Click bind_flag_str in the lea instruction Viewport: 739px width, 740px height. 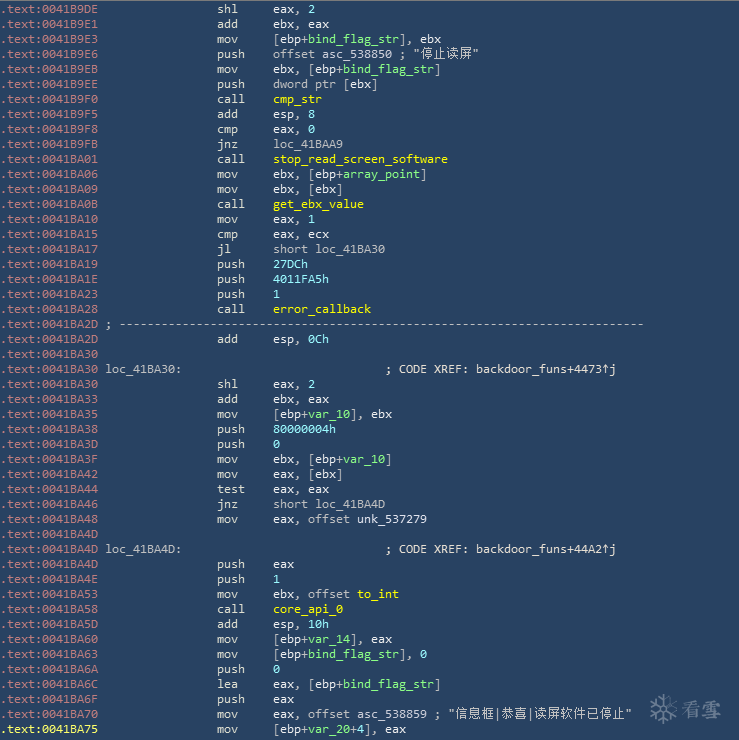[388, 684]
